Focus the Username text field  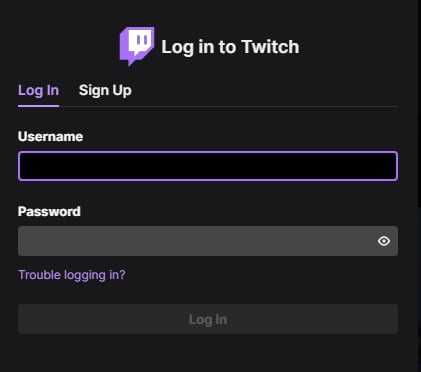(x=208, y=166)
